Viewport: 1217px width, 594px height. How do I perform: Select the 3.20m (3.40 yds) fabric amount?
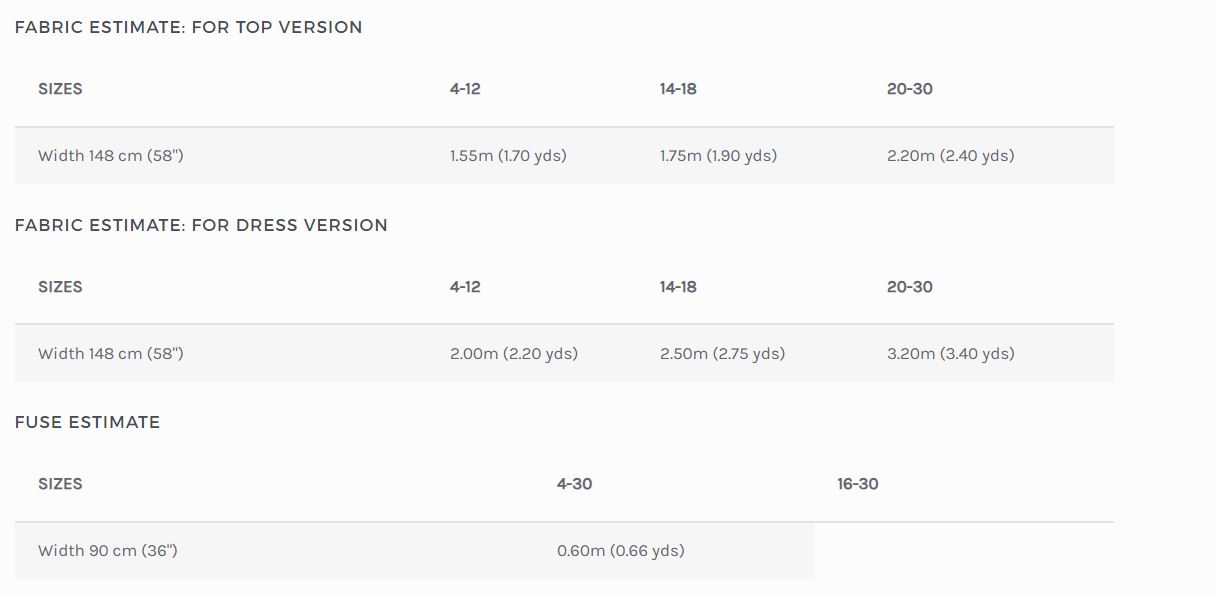click(950, 354)
